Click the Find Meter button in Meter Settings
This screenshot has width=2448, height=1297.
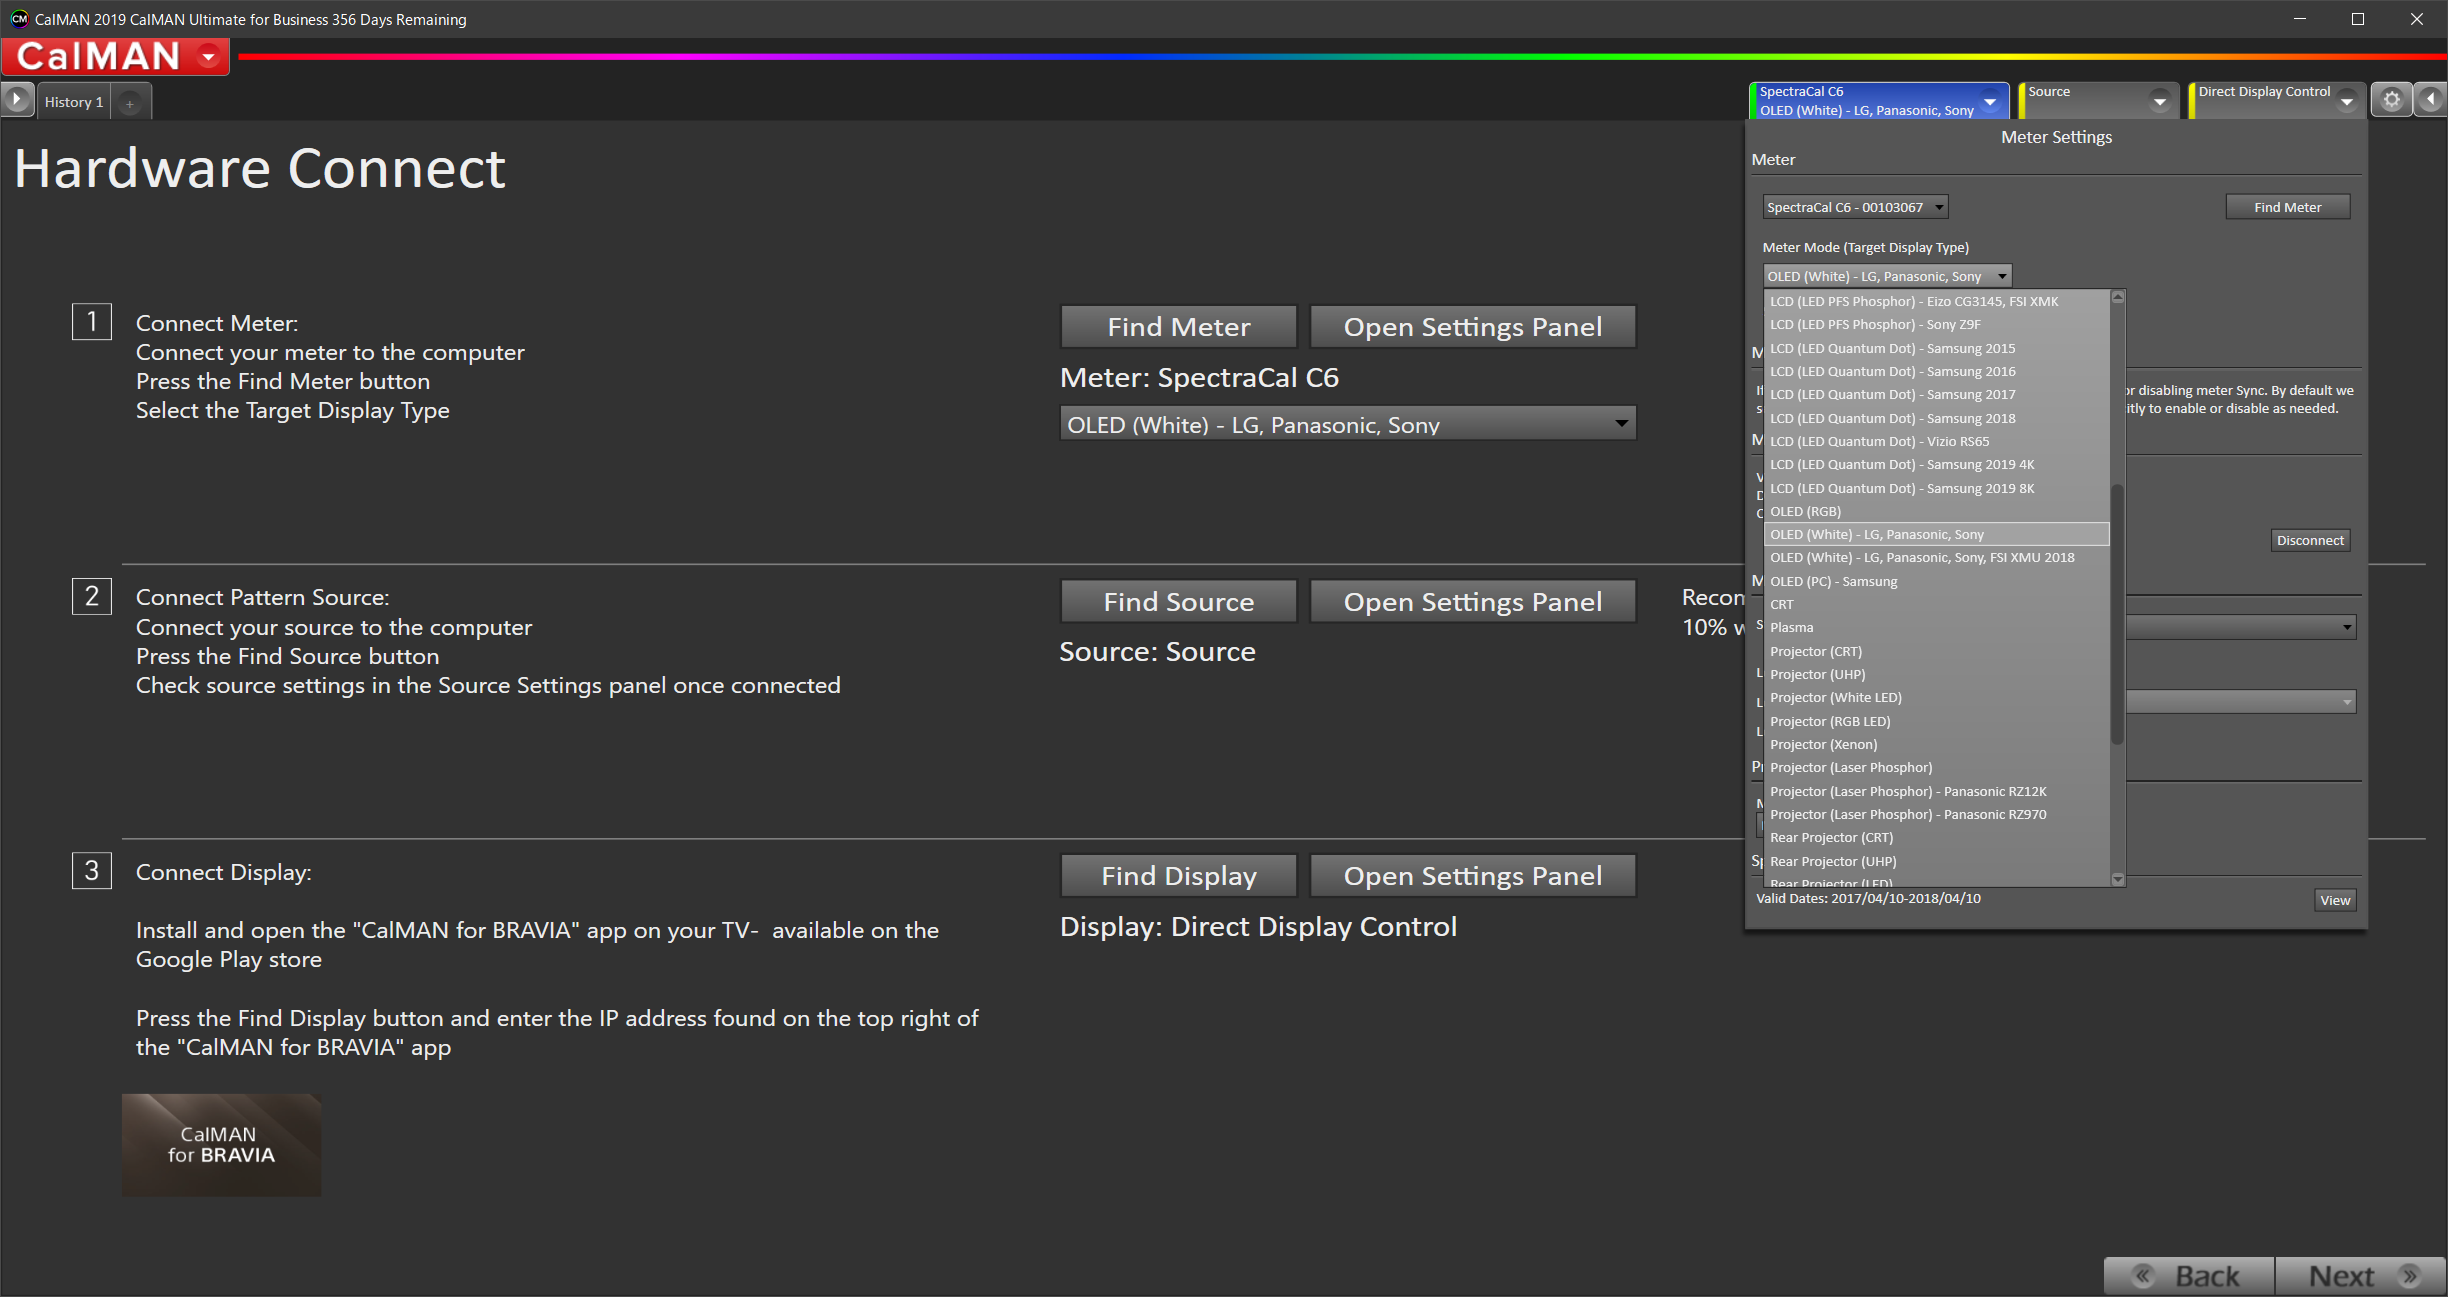point(2288,207)
